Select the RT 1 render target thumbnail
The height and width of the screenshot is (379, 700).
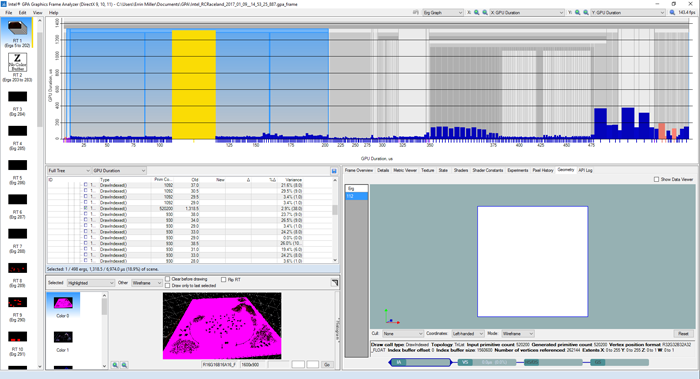pos(17,29)
